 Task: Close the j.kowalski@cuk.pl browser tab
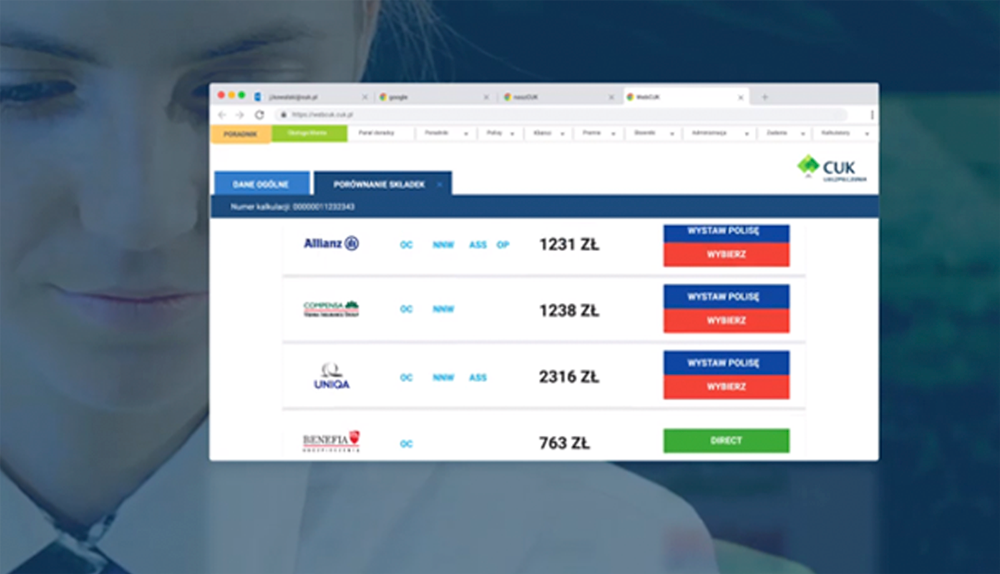click(x=365, y=97)
